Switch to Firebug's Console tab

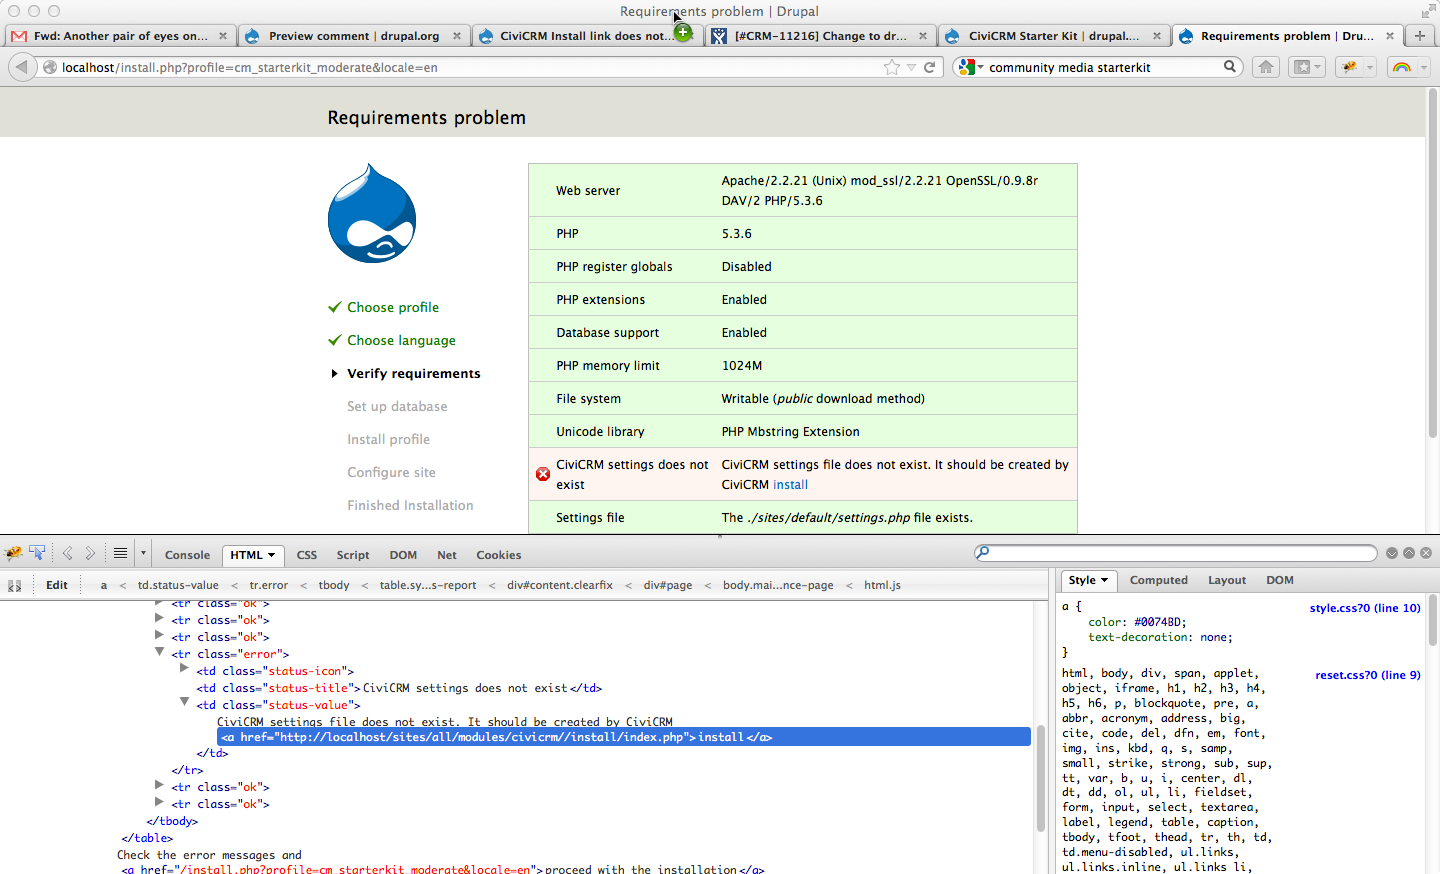pos(187,555)
